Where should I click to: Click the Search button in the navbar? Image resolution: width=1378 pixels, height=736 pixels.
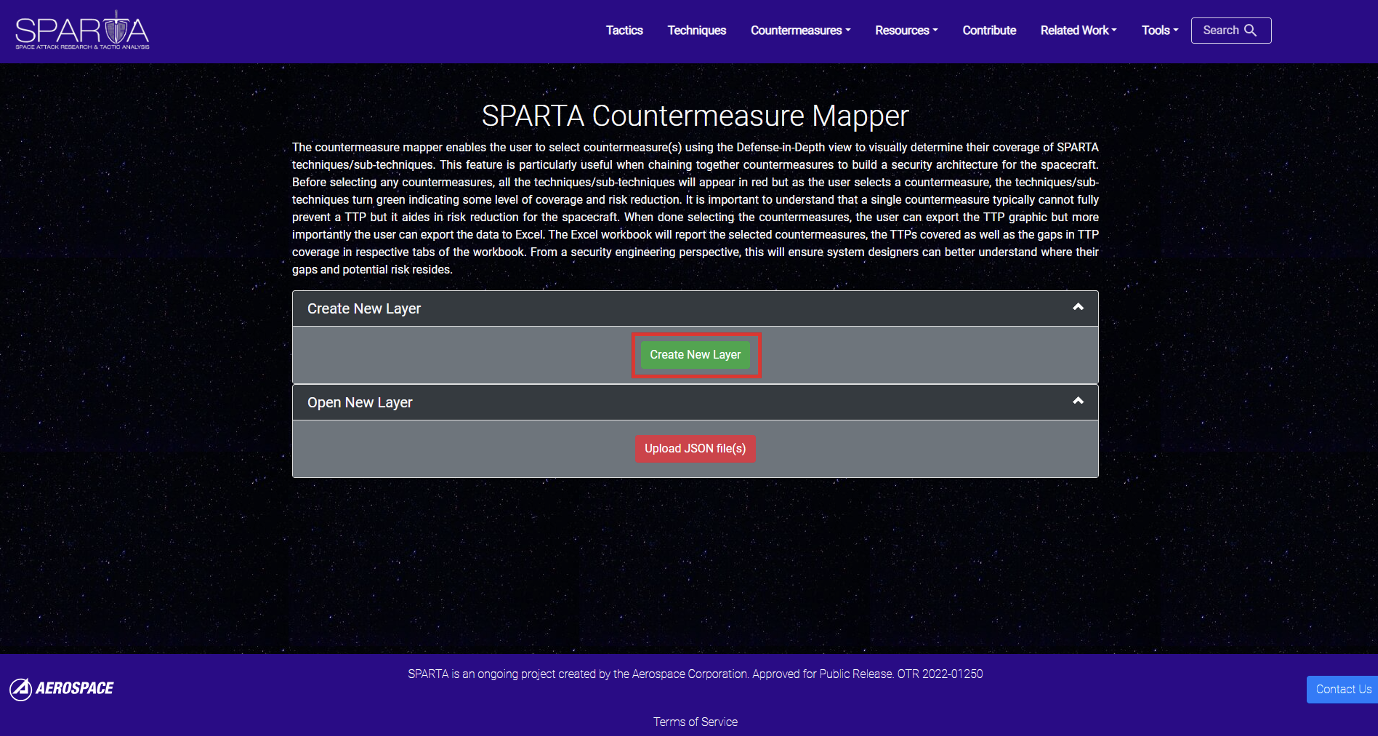click(1231, 30)
